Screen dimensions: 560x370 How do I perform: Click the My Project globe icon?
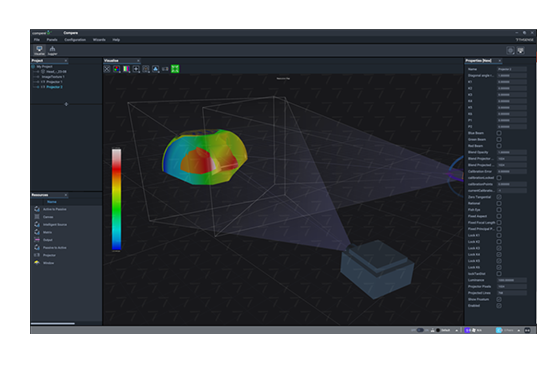(x=33, y=66)
